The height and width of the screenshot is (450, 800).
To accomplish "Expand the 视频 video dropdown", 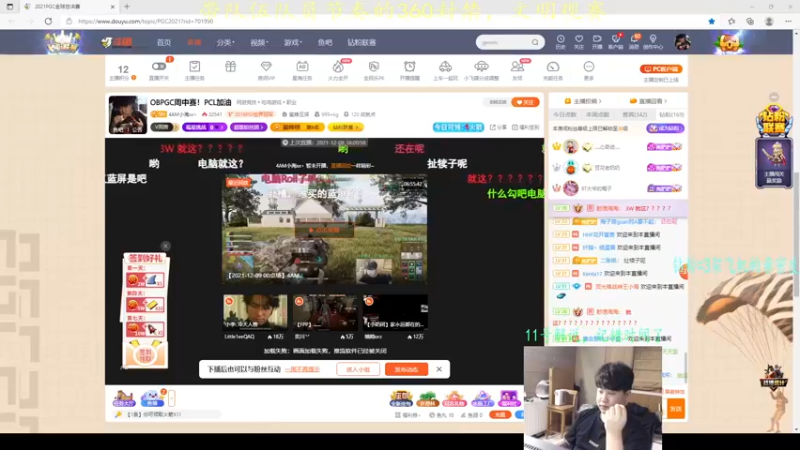I will (x=259, y=42).
